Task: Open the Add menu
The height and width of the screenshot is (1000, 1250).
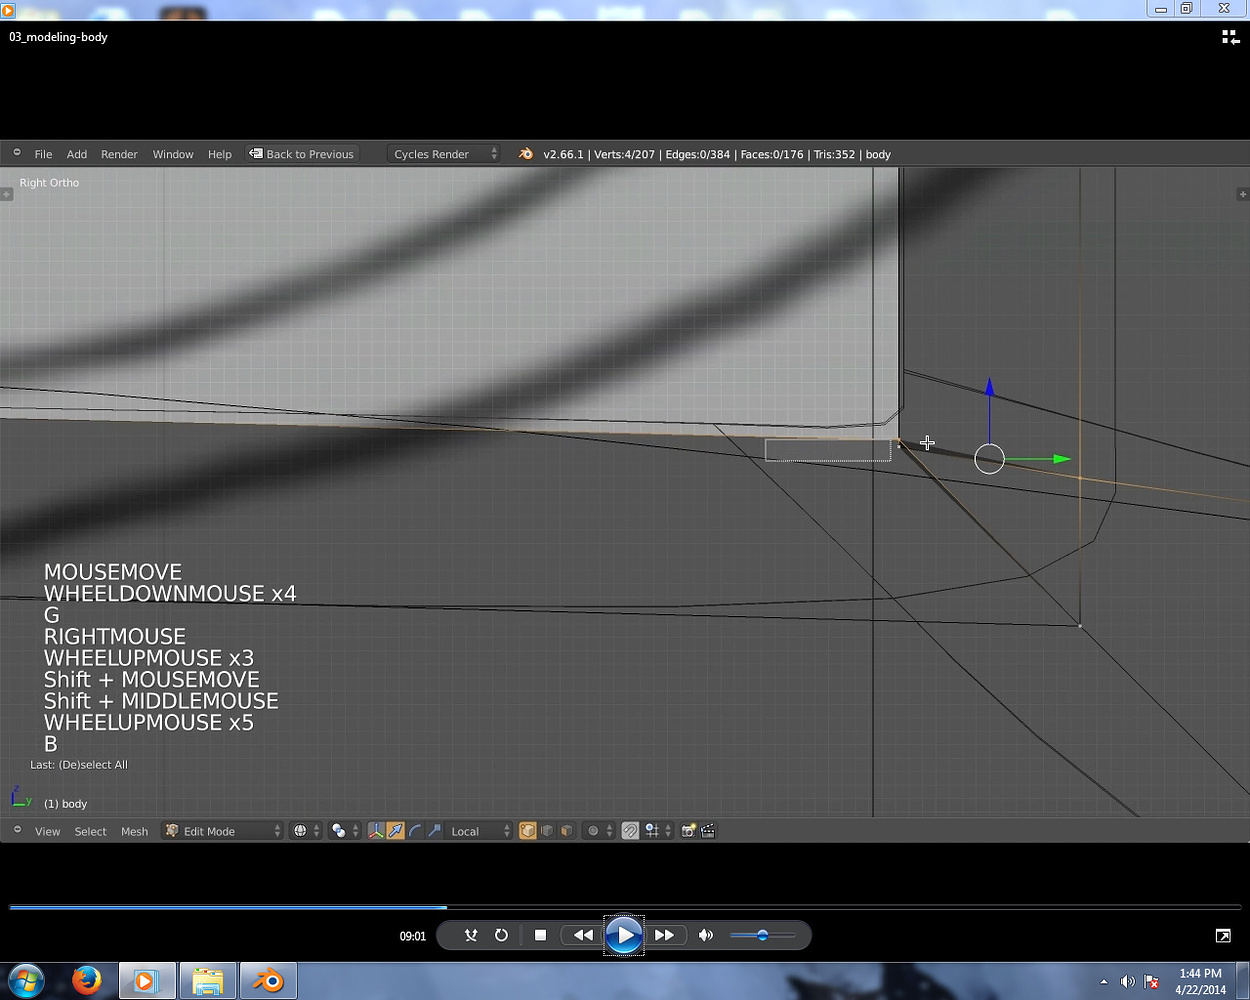Action: tap(77, 154)
